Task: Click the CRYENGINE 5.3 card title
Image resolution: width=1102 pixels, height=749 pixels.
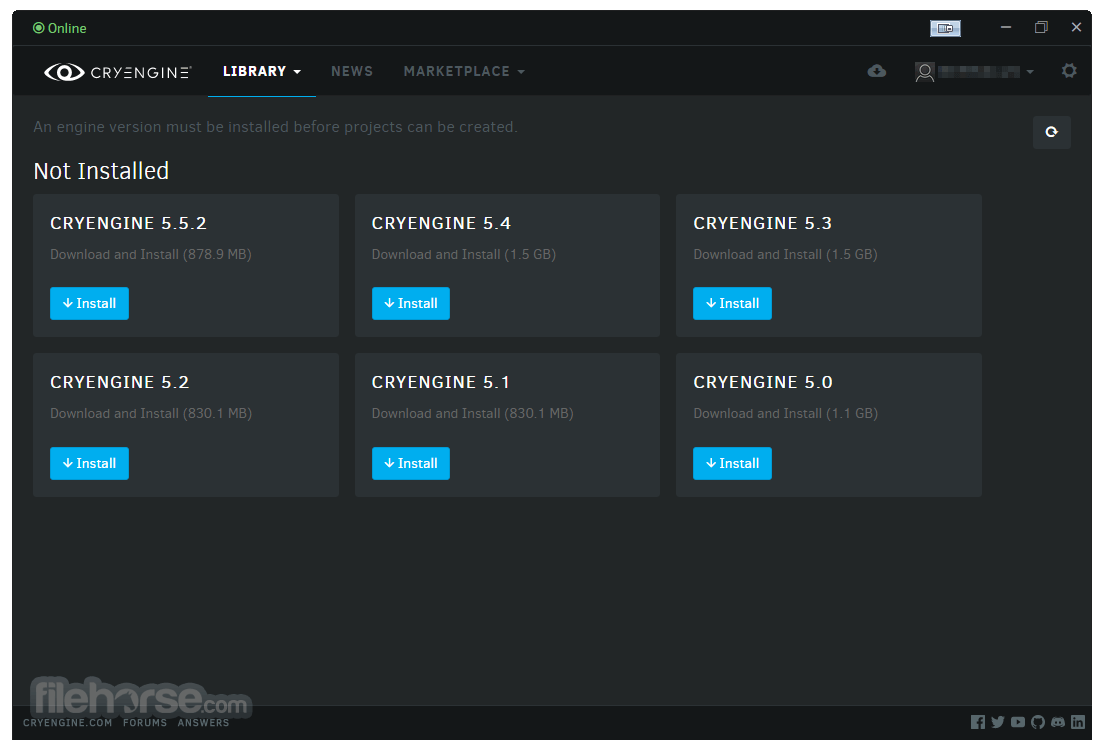Action: coord(763,223)
